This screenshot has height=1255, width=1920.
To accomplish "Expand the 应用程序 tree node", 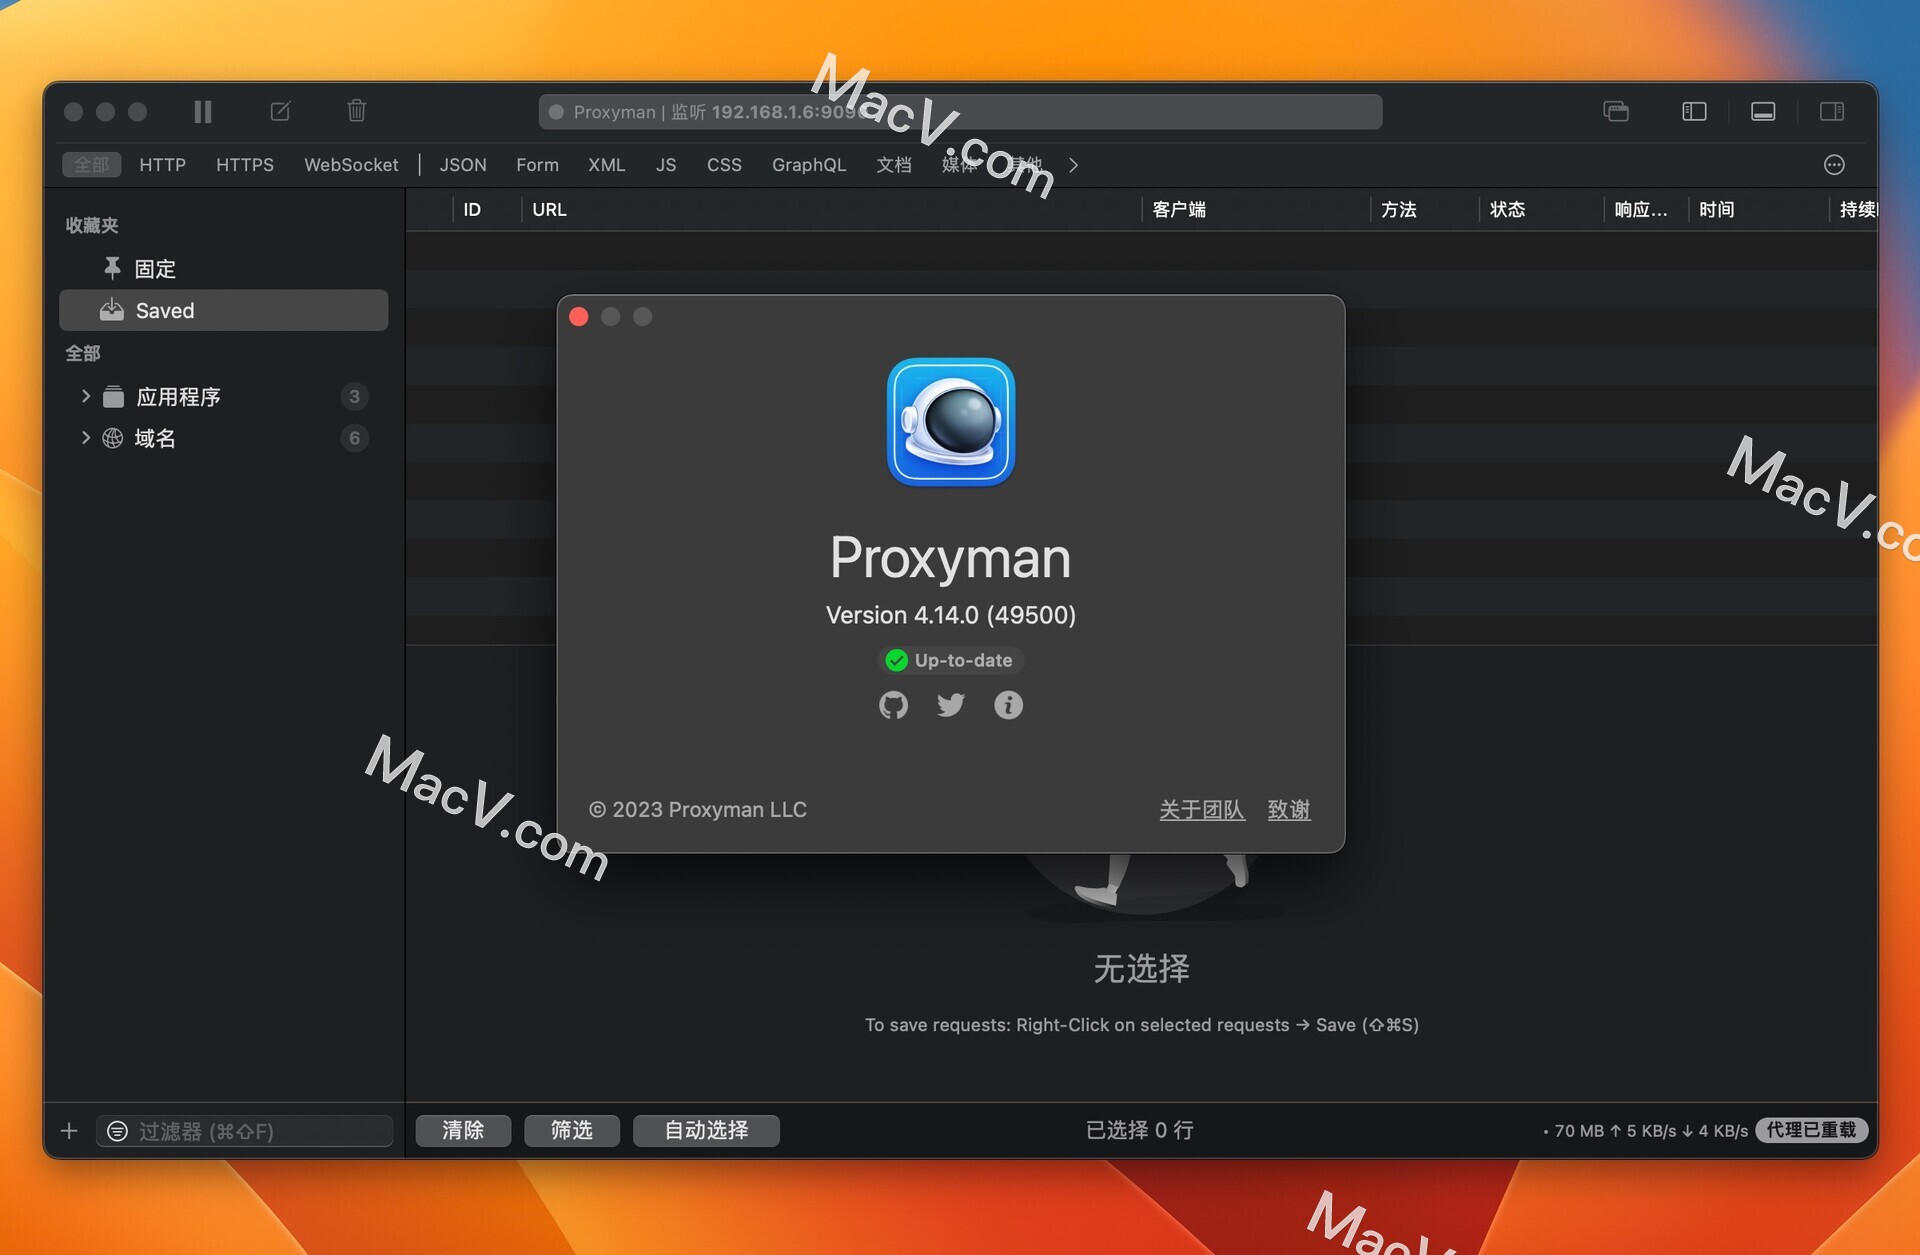I will pyautogui.click(x=86, y=397).
